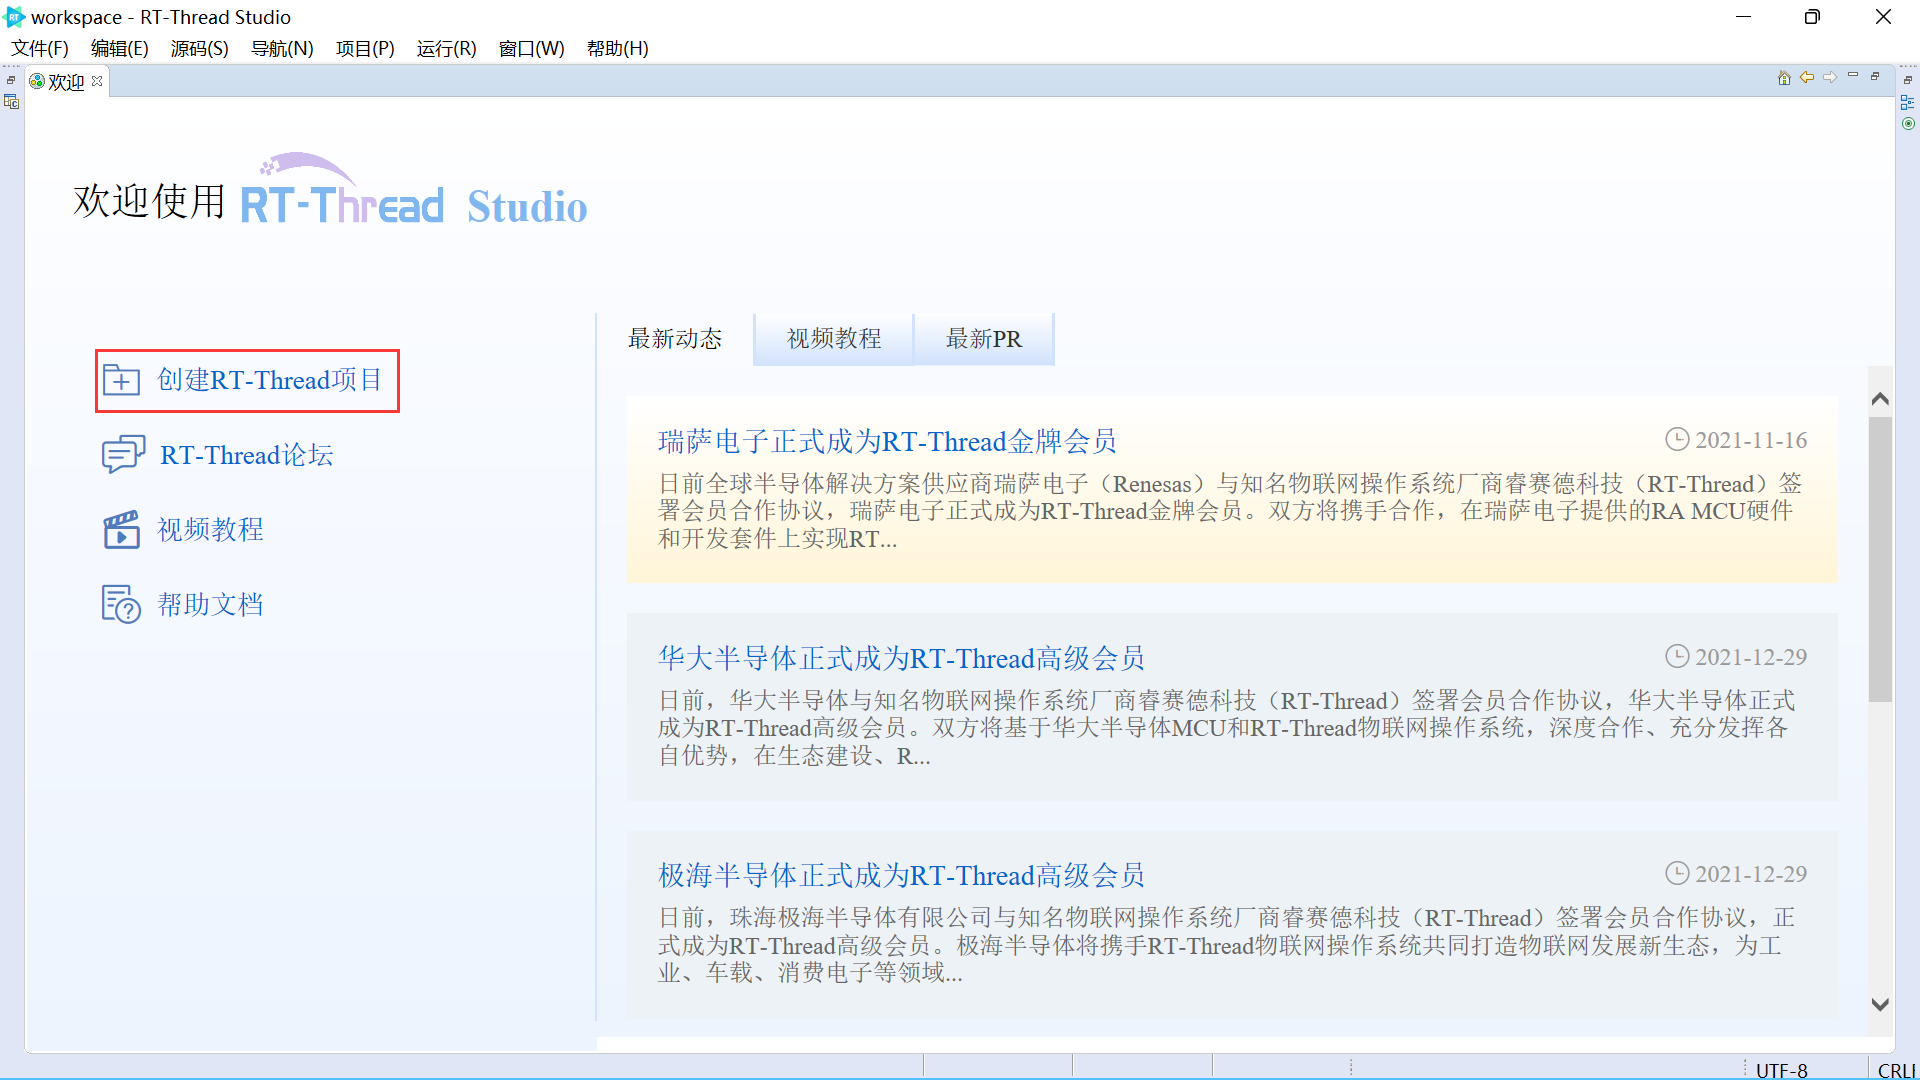Open the 运行(R) menu
The height and width of the screenshot is (1080, 1920).
pos(446,48)
